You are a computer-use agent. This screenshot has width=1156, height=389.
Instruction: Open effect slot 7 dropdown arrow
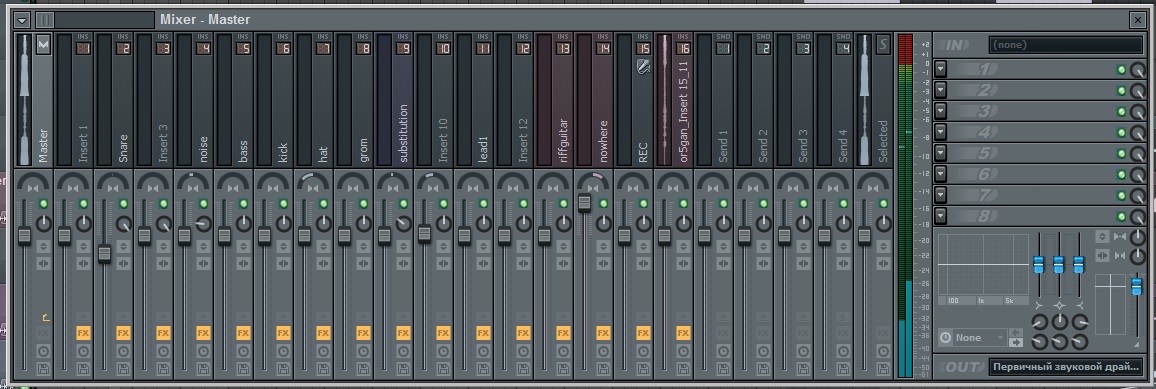pyautogui.click(x=940, y=194)
